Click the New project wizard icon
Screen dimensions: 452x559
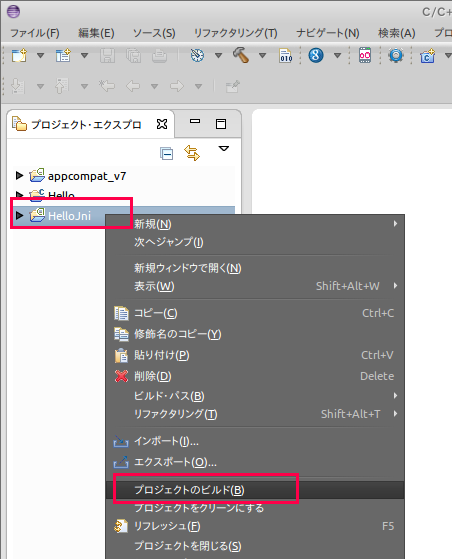(19, 55)
